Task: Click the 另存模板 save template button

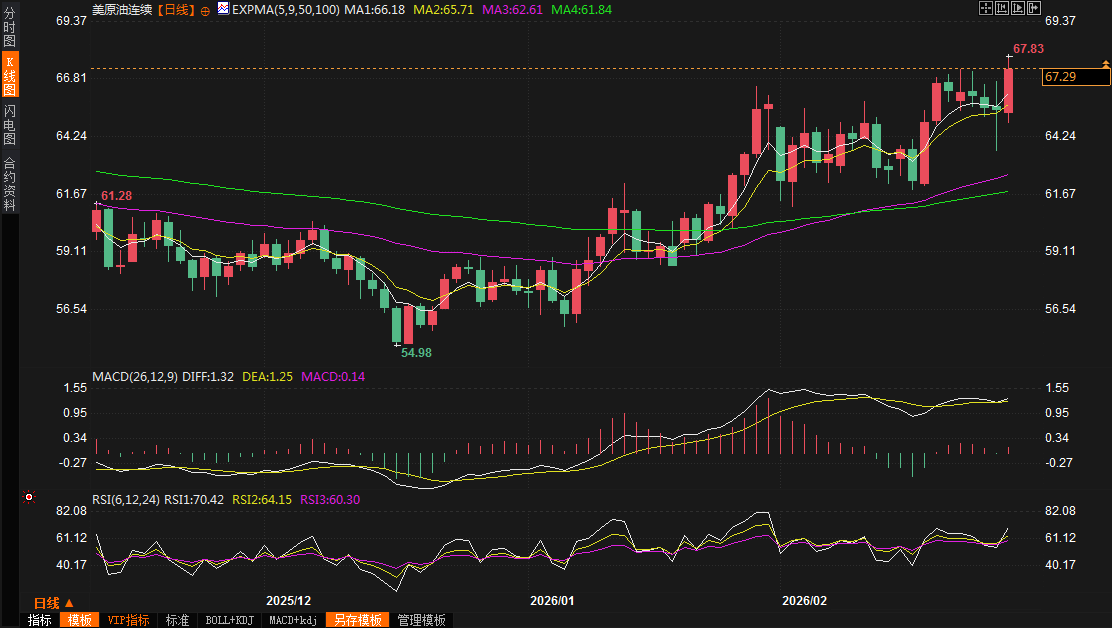Action: click(357, 620)
